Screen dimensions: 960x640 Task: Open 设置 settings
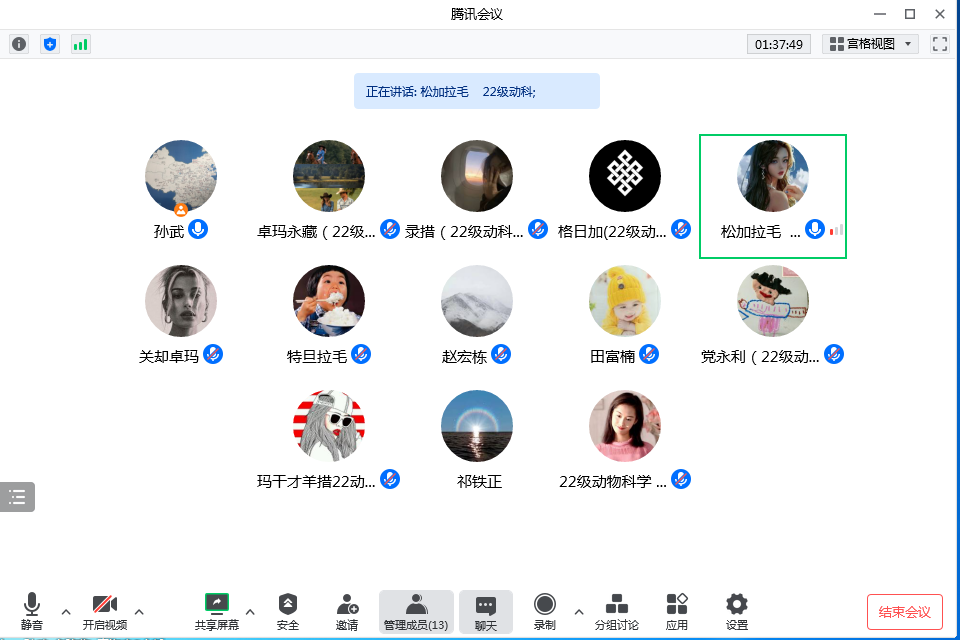[737, 611]
